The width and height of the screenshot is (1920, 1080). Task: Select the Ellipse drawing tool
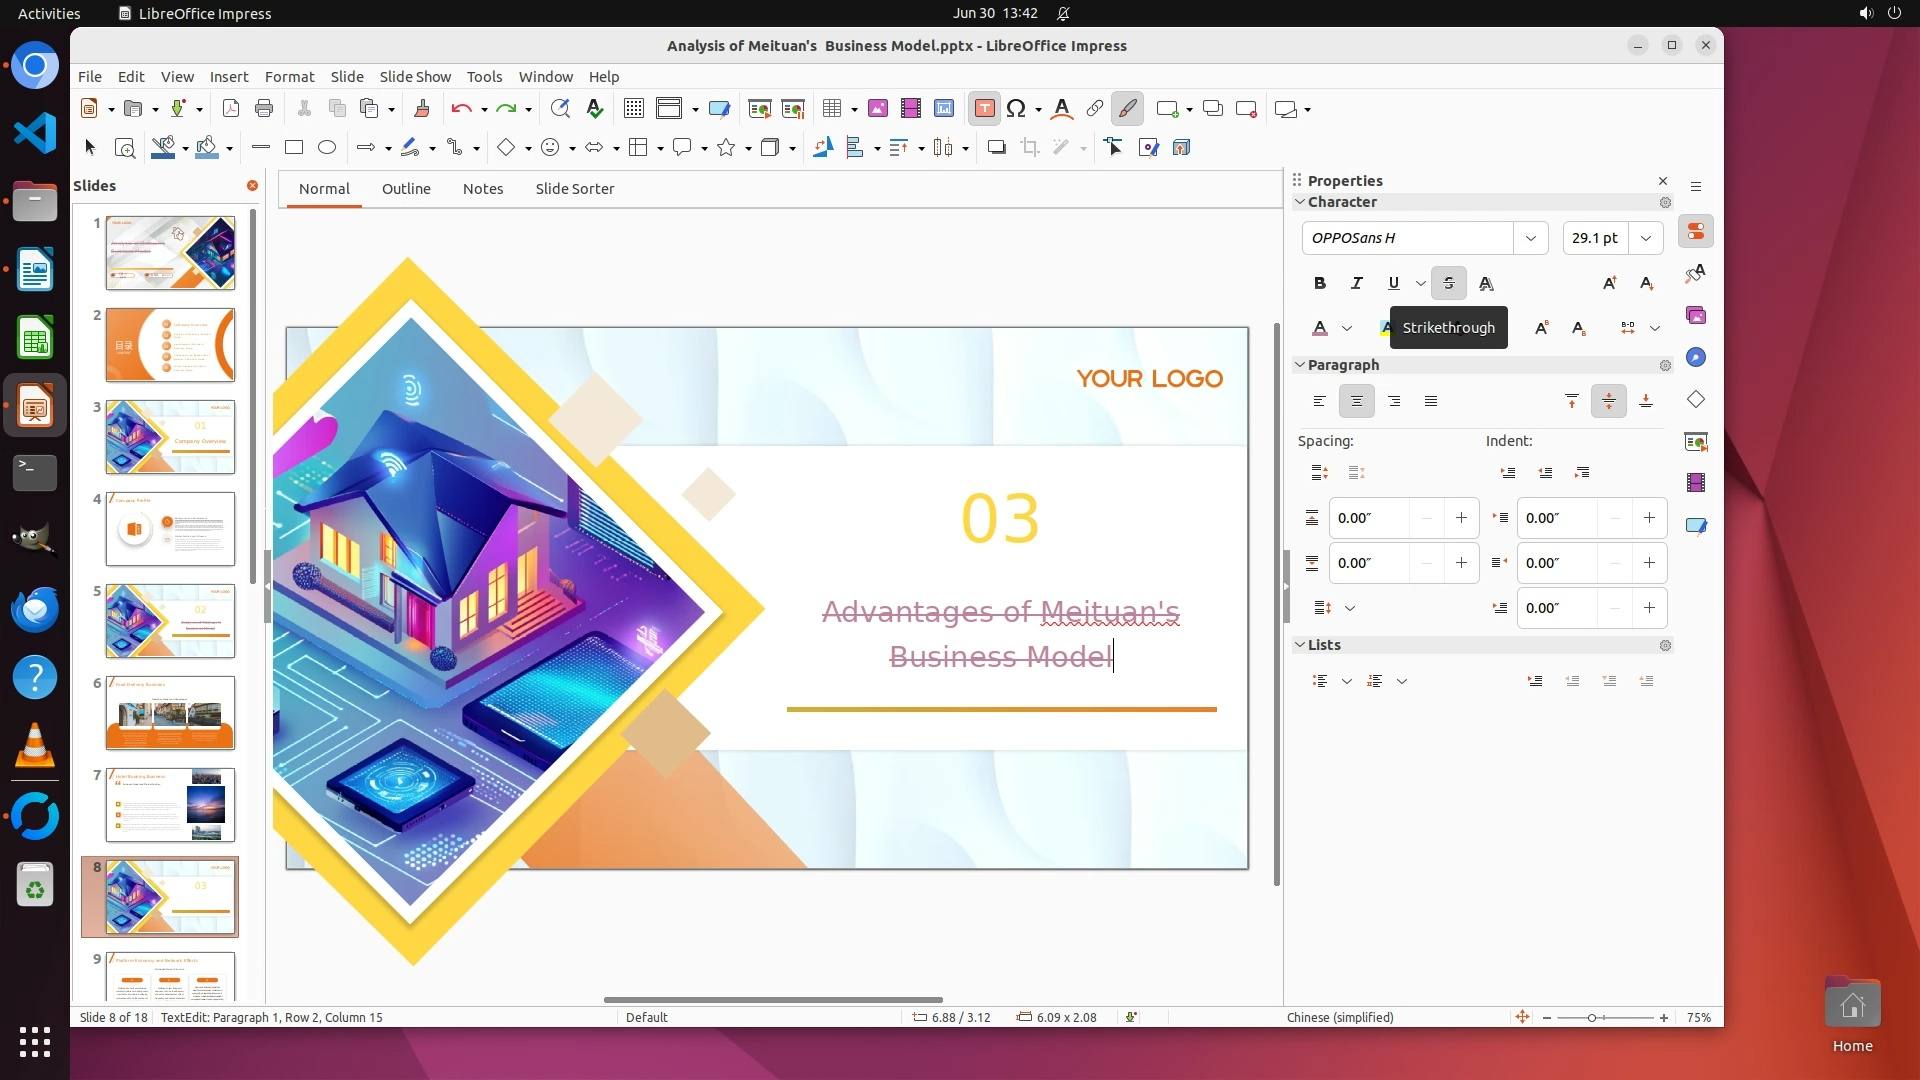tap(326, 148)
